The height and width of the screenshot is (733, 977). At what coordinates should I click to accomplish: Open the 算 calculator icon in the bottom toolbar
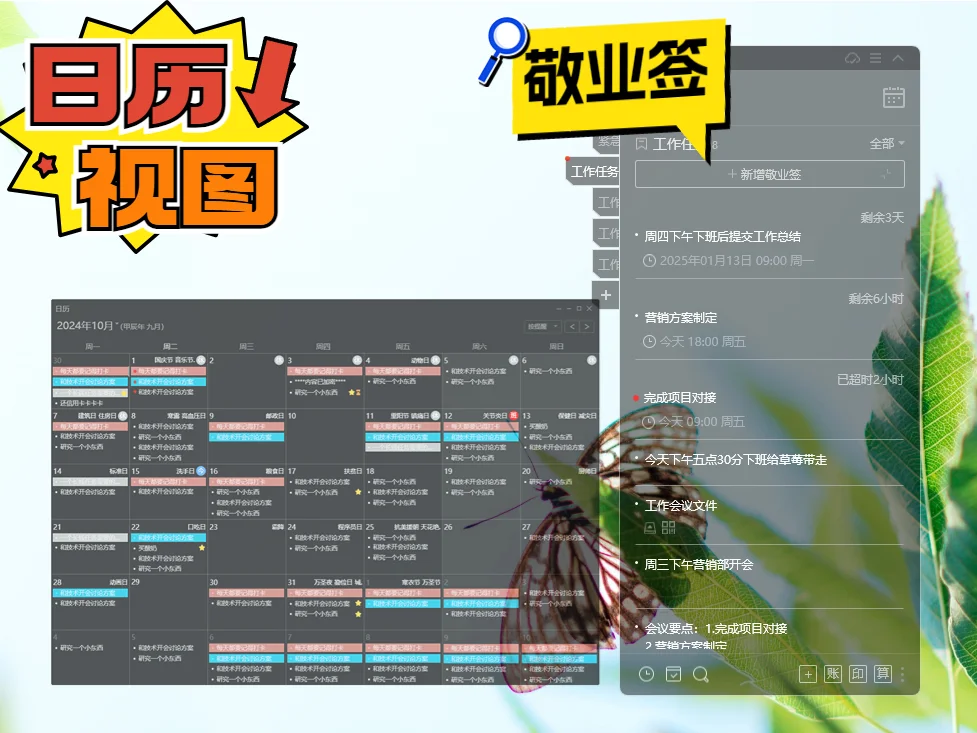tap(884, 675)
